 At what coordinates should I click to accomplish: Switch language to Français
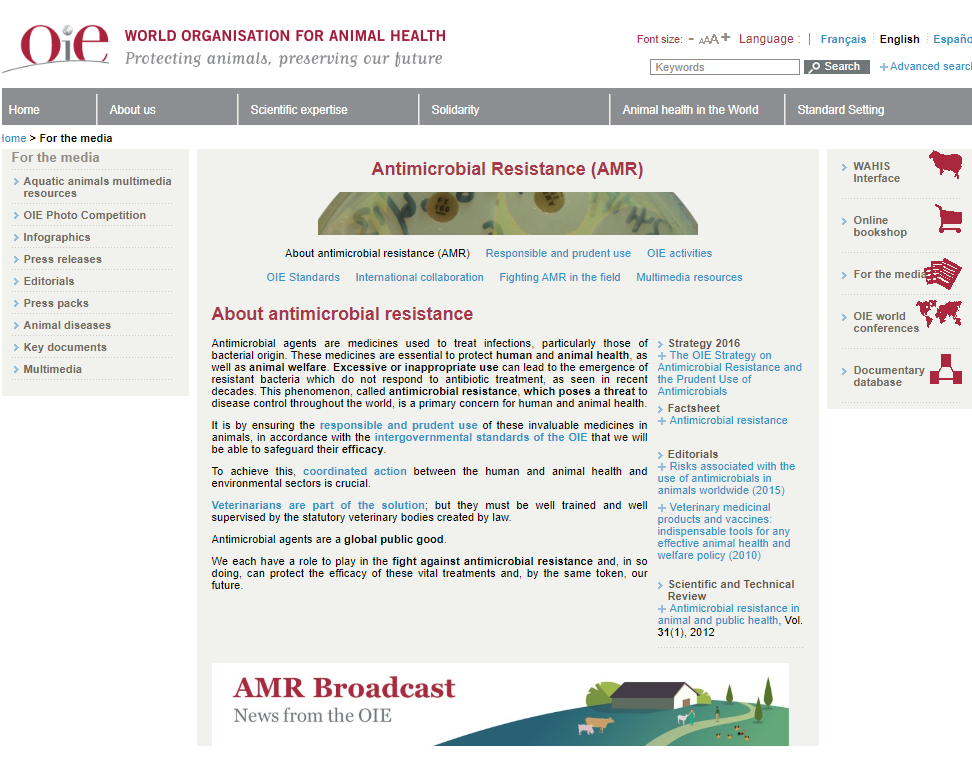(x=843, y=39)
